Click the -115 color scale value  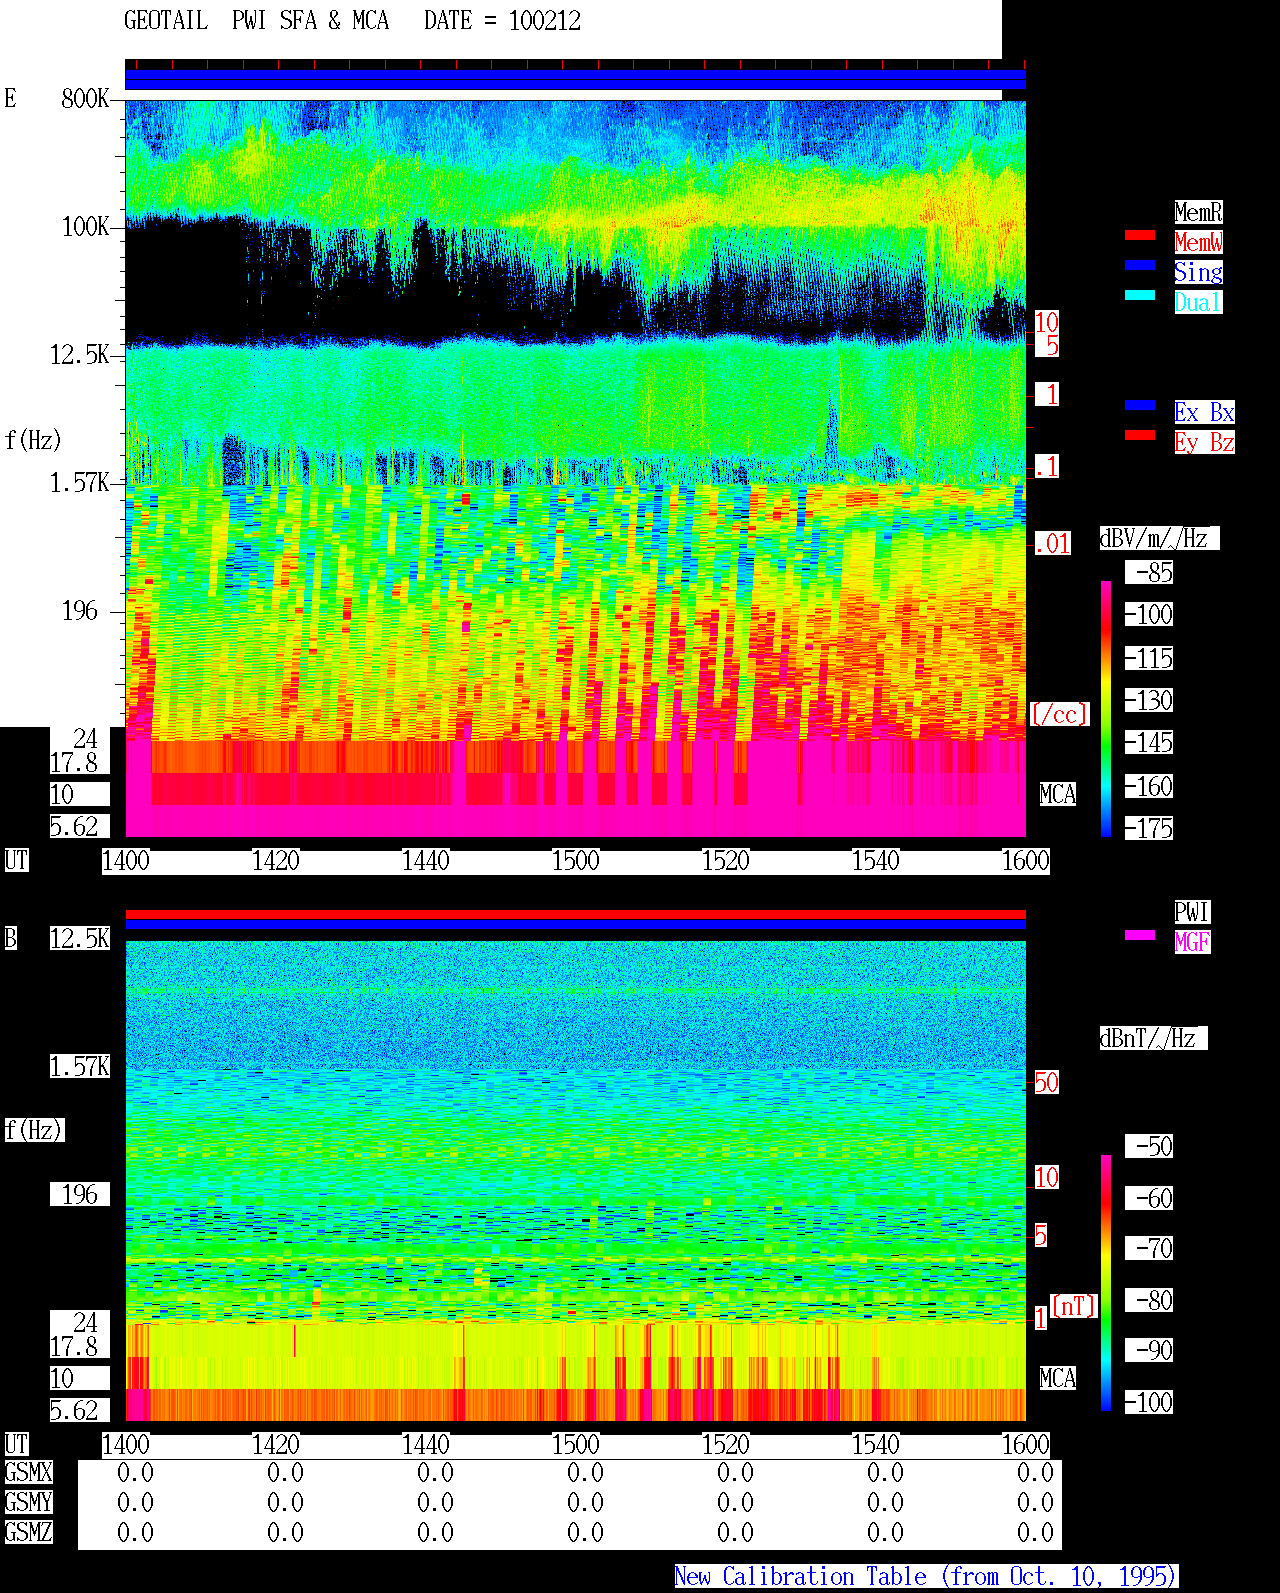tap(1149, 658)
